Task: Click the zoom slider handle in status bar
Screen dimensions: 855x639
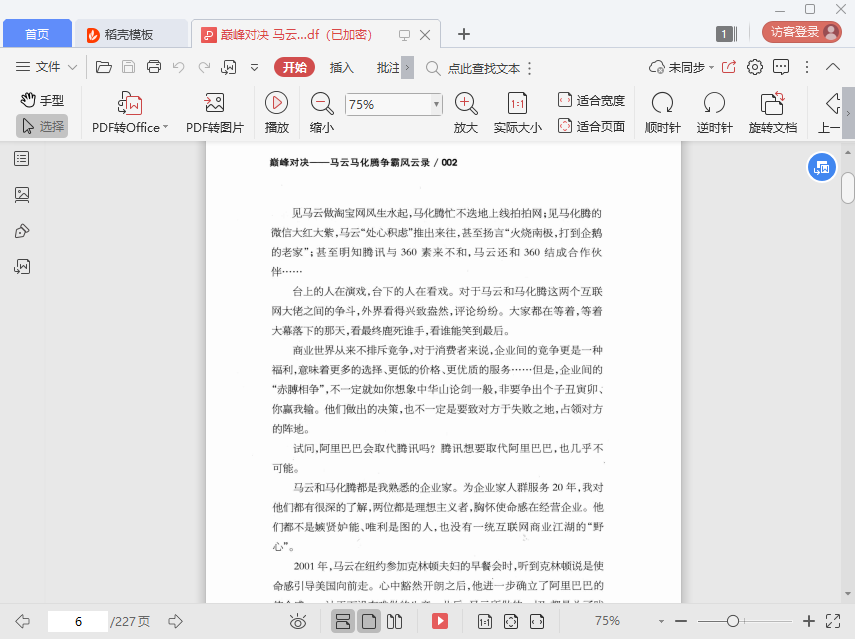Action: coord(733,621)
